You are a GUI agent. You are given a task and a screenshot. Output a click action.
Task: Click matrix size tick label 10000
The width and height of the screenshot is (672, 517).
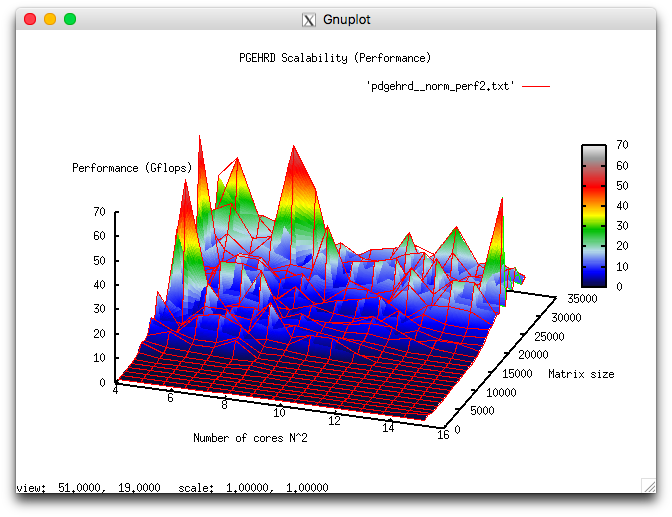click(501, 392)
